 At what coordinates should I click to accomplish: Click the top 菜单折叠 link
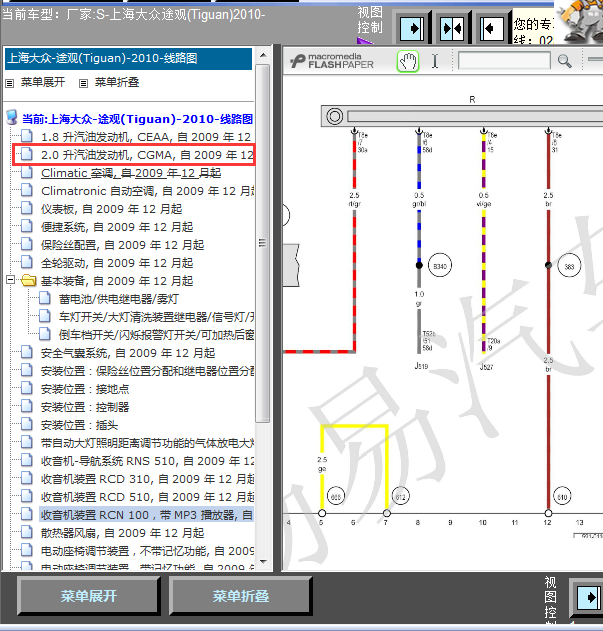click(x=117, y=82)
